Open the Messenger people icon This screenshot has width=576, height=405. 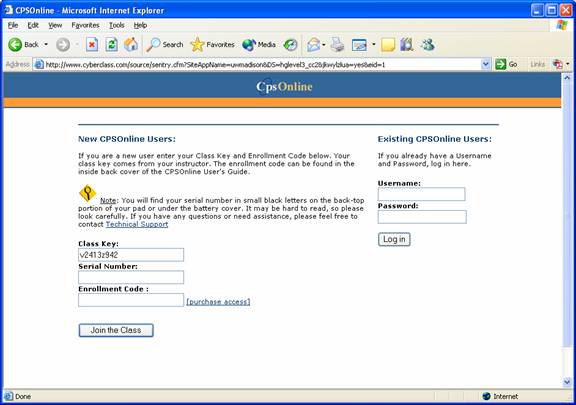coord(428,45)
